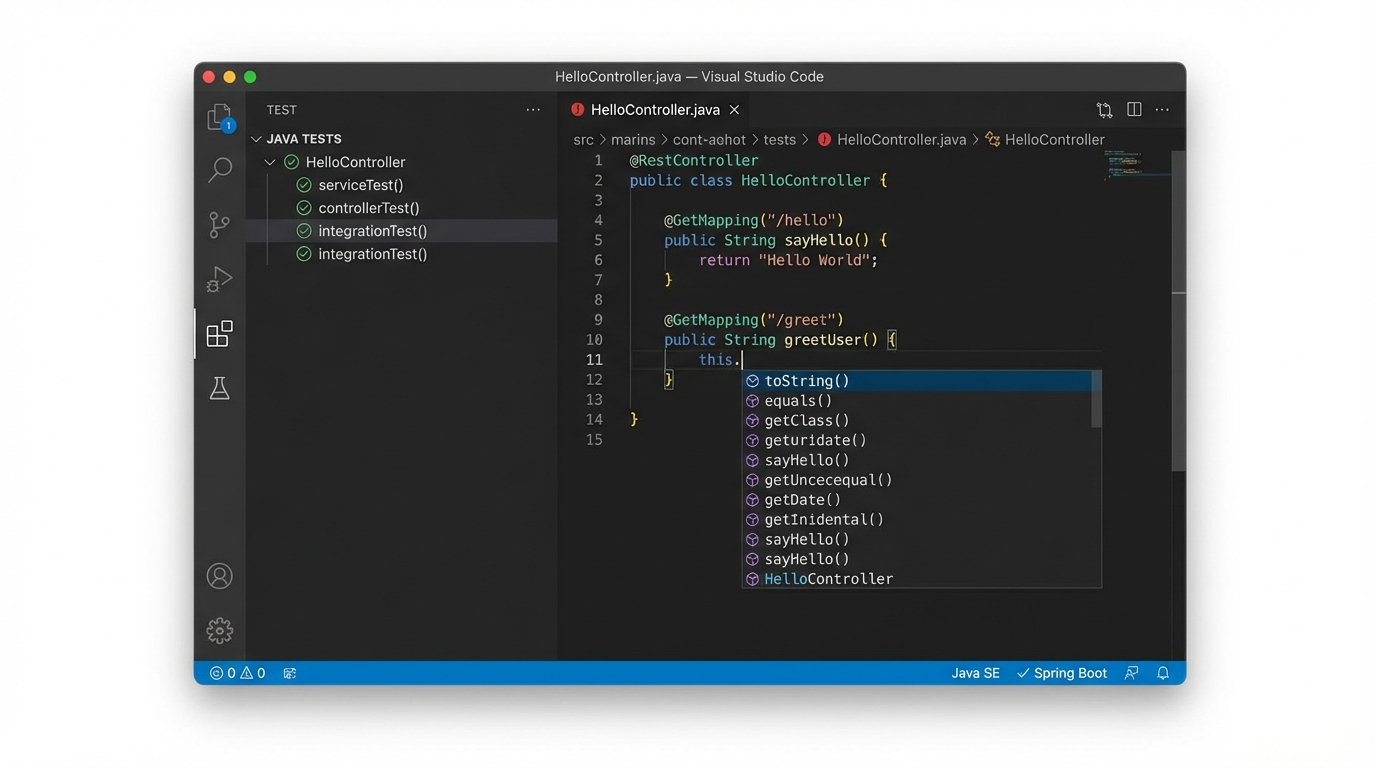1376x768 pixels.
Task: Open the notifications bell in status bar
Action: 1163,673
